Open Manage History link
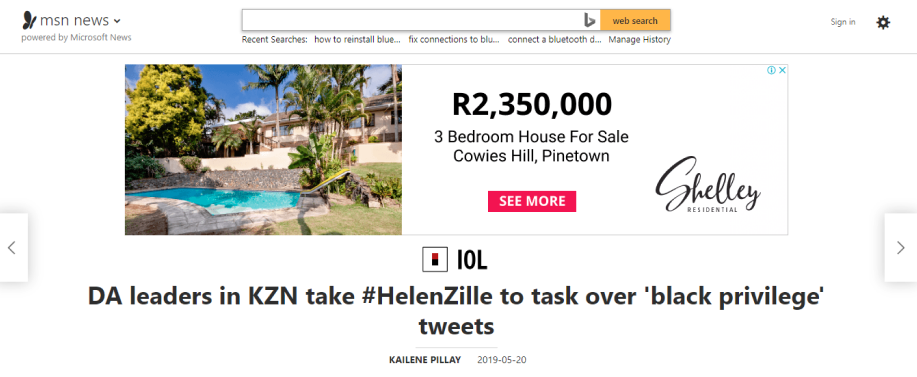Screen dimensions: 917x377 (639, 39)
